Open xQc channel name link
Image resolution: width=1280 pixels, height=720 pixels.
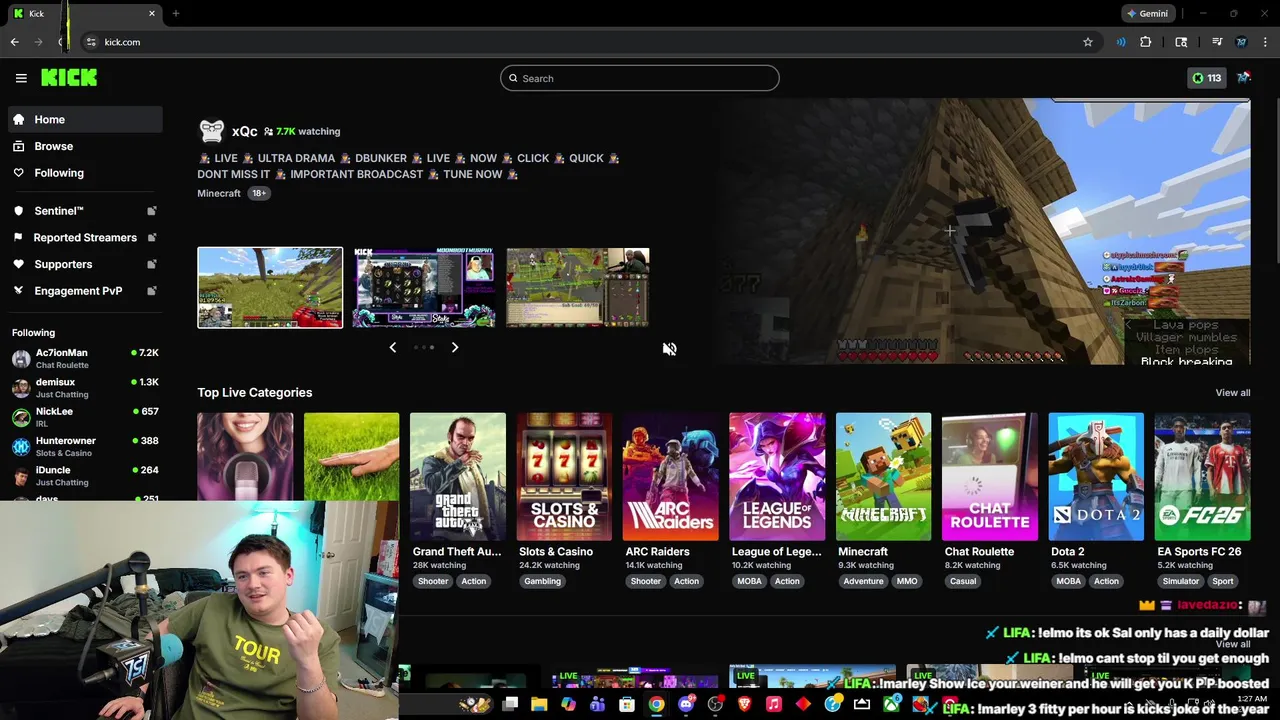[x=245, y=131]
